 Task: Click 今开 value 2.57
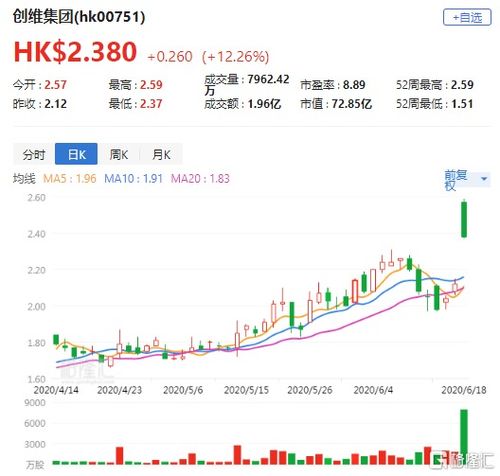click(56, 85)
